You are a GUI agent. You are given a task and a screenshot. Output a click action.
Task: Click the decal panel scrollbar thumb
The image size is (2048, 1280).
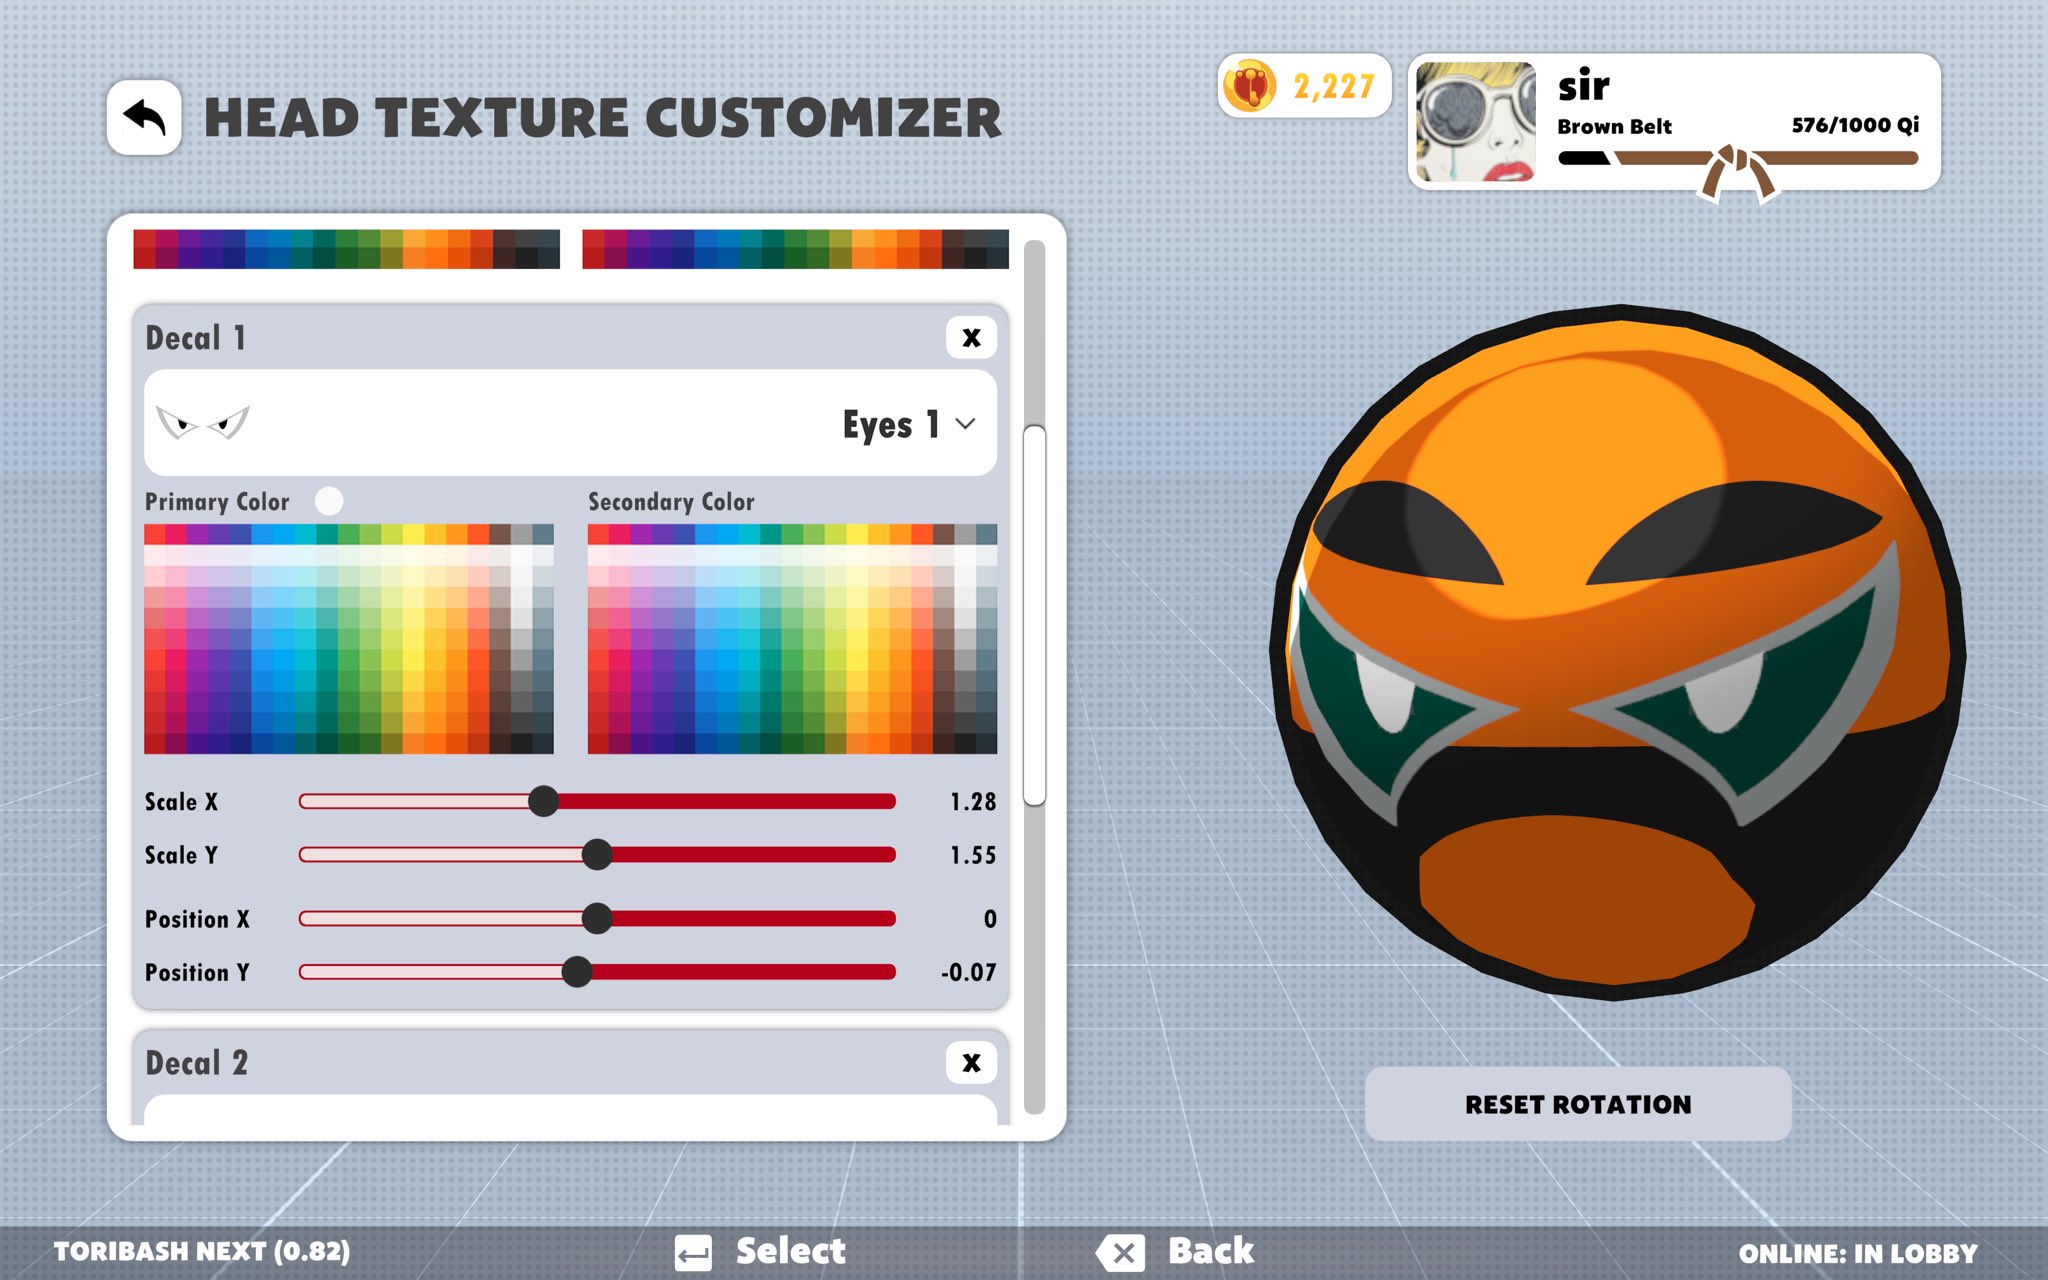coord(1035,615)
